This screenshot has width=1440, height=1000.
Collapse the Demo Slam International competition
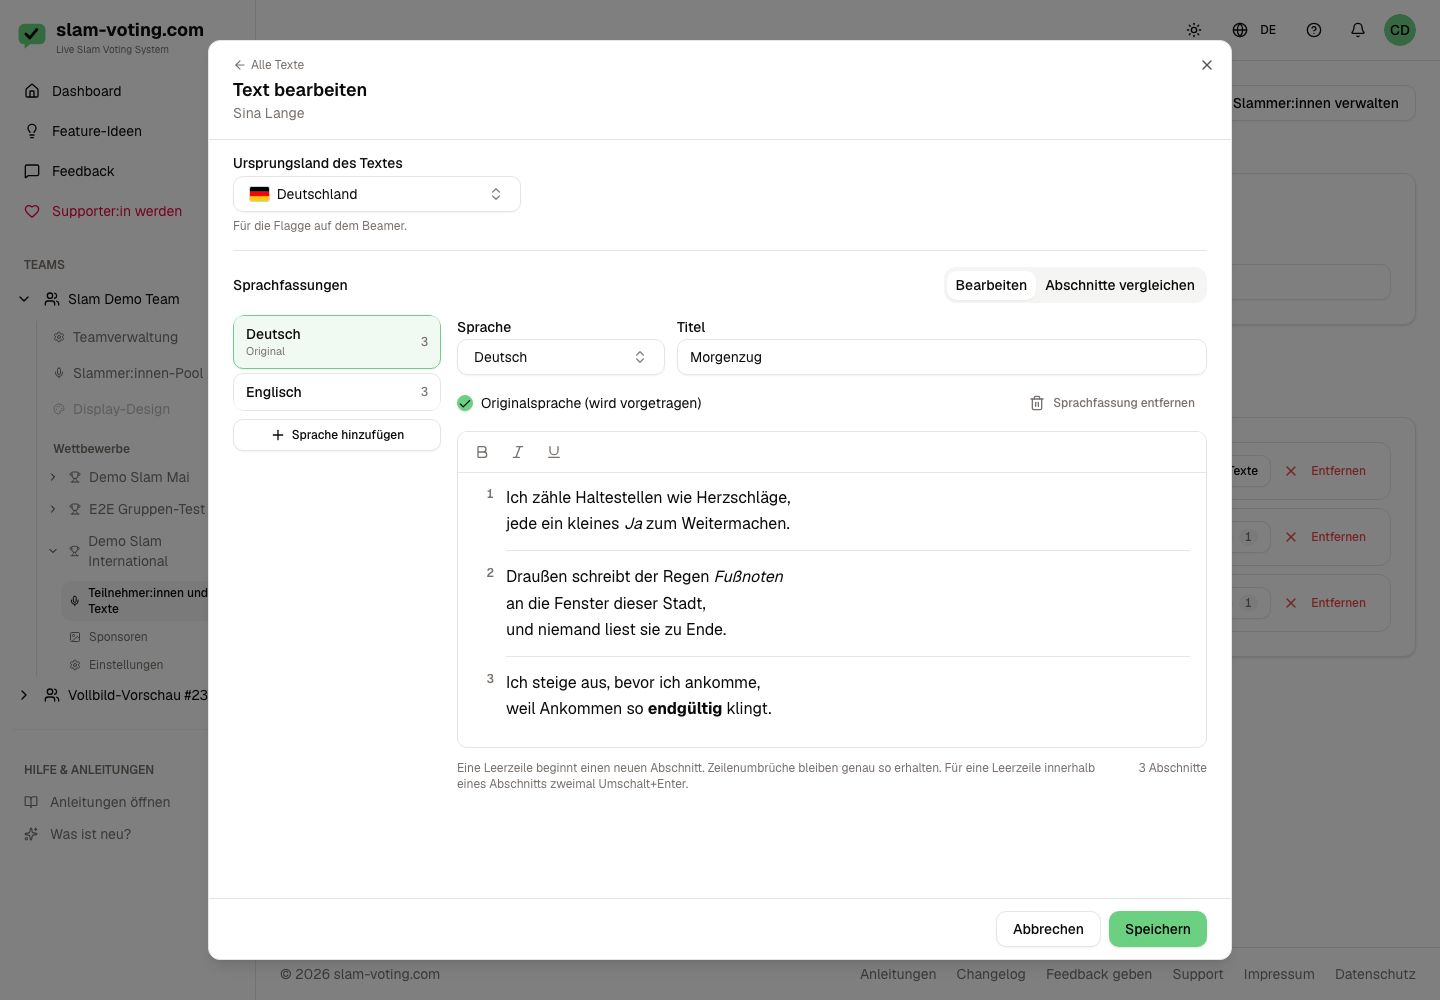click(53, 551)
